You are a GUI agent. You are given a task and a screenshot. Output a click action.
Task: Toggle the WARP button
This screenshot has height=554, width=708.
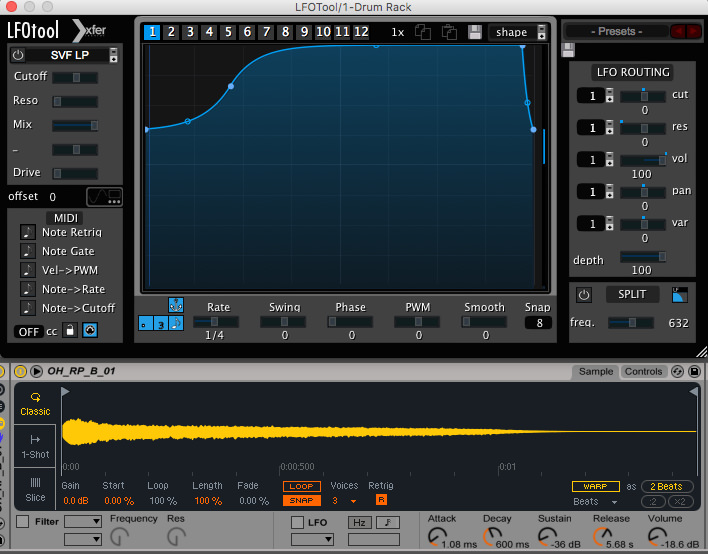click(x=595, y=486)
